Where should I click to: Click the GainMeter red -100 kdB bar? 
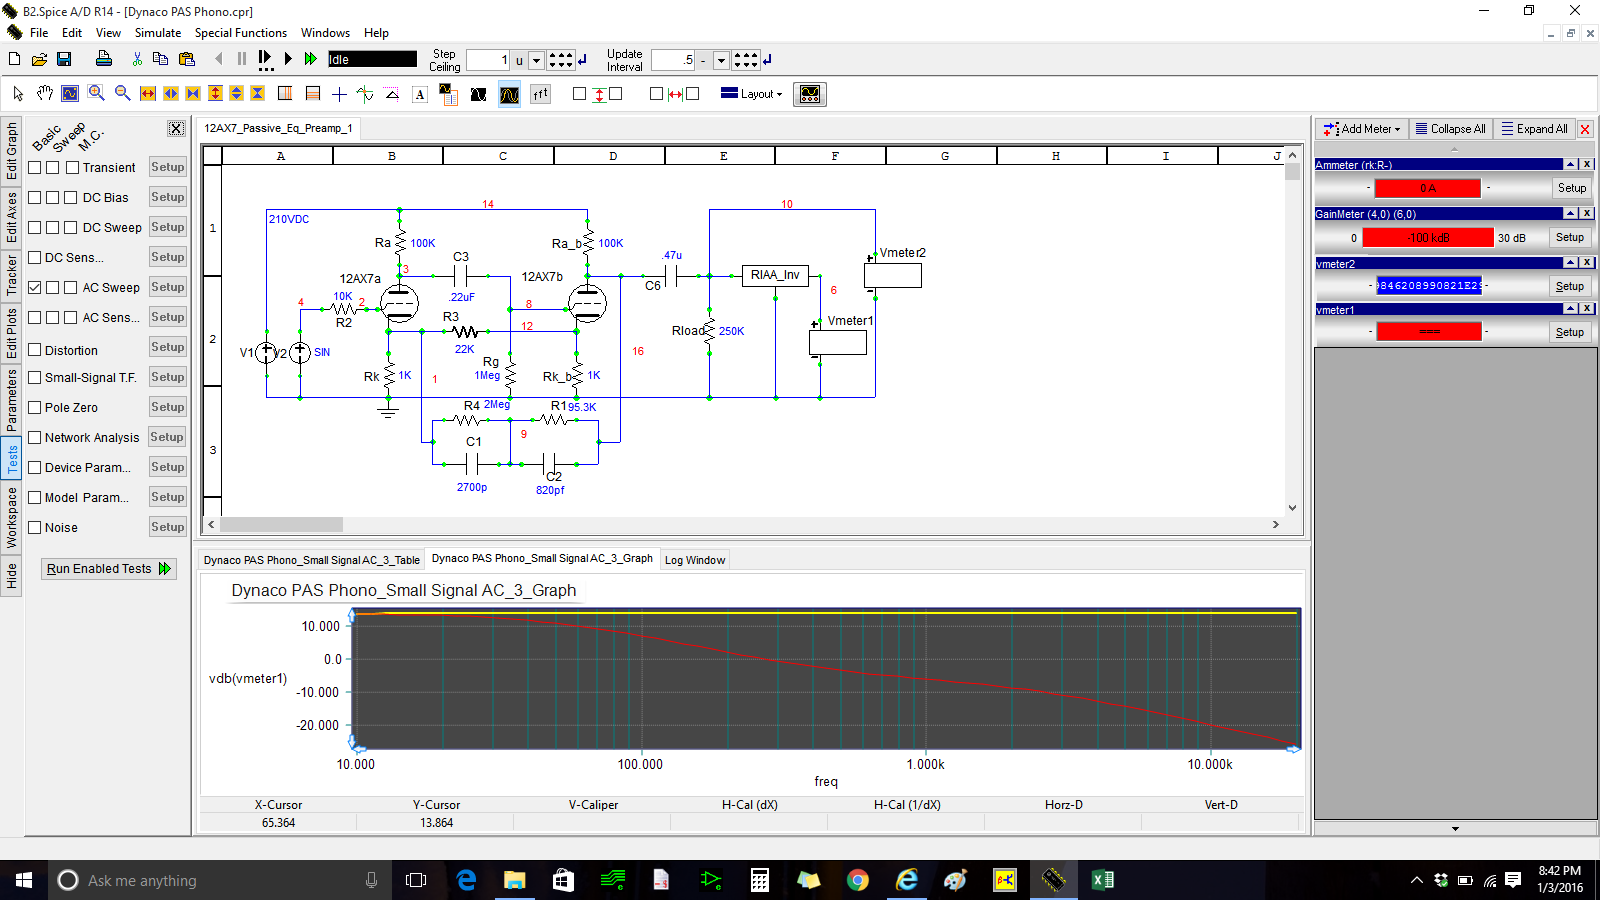pos(1428,237)
